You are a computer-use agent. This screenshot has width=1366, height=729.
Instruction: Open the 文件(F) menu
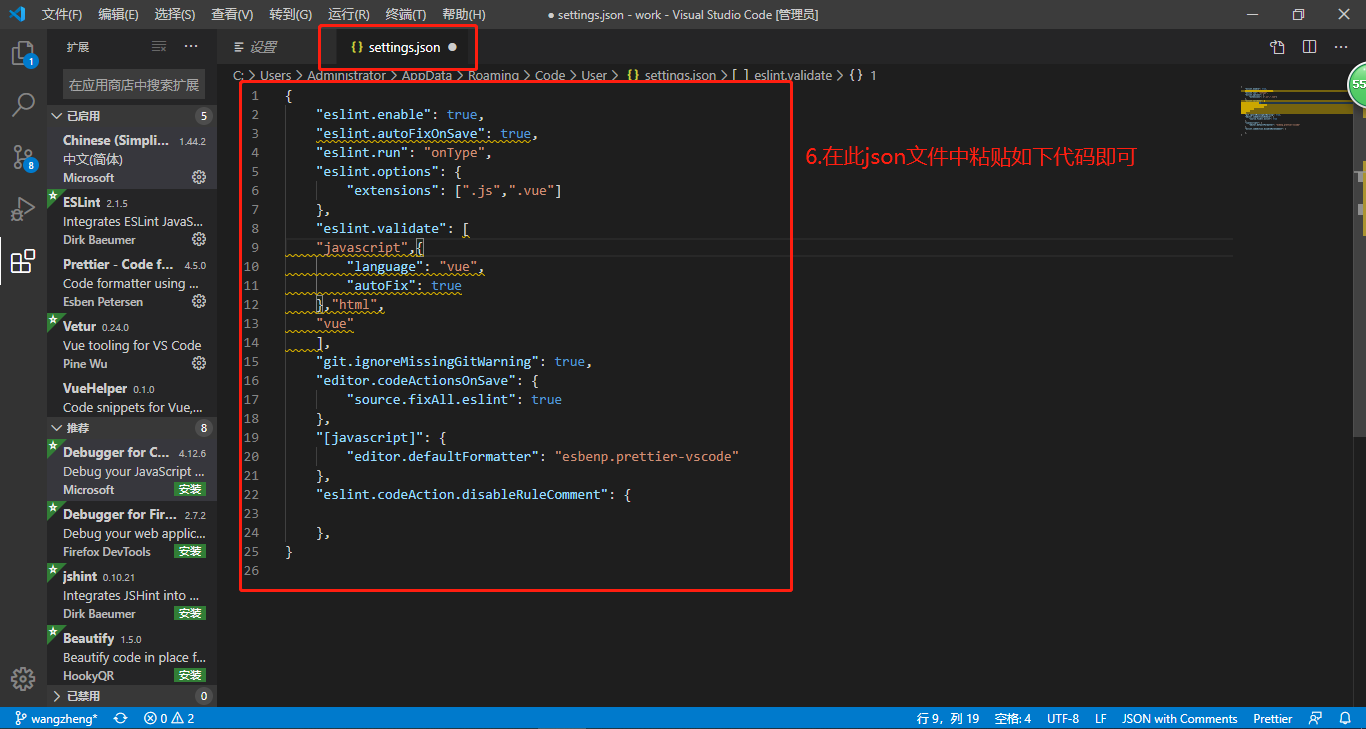pos(62,14)
